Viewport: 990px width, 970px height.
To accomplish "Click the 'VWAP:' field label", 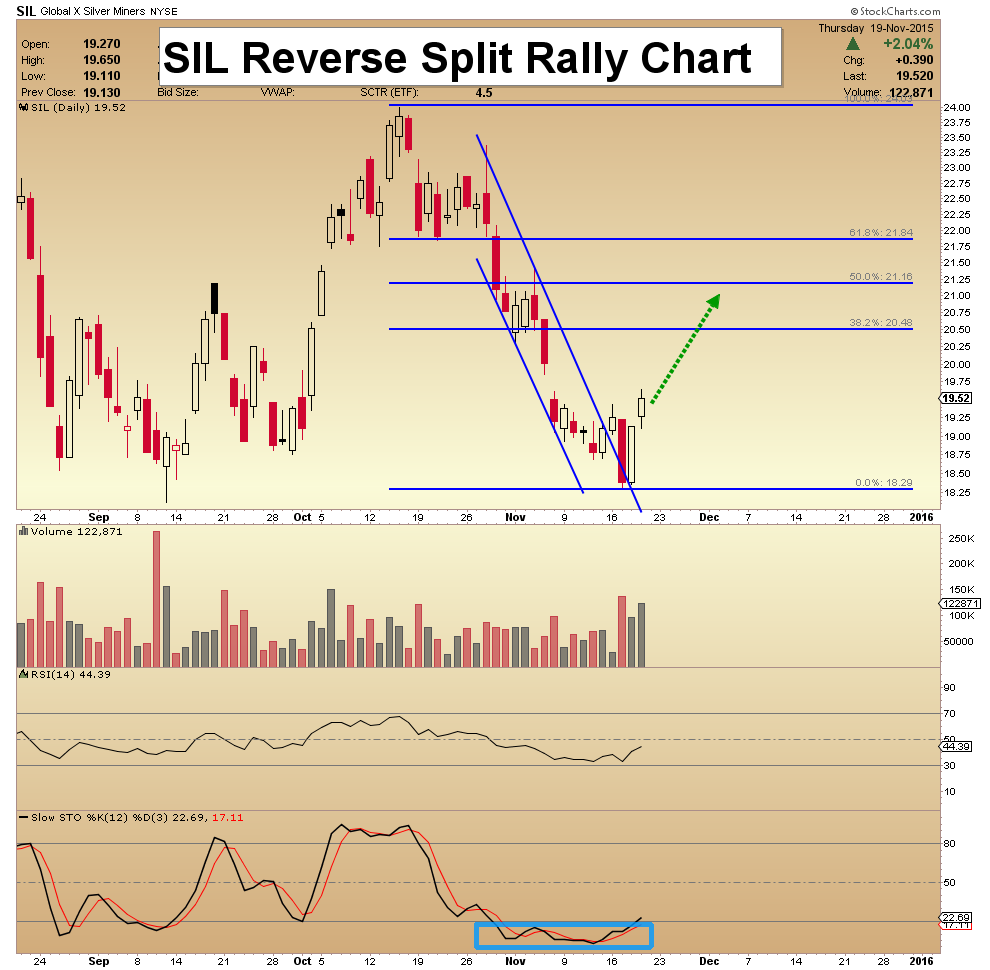I will click(278, 92).
